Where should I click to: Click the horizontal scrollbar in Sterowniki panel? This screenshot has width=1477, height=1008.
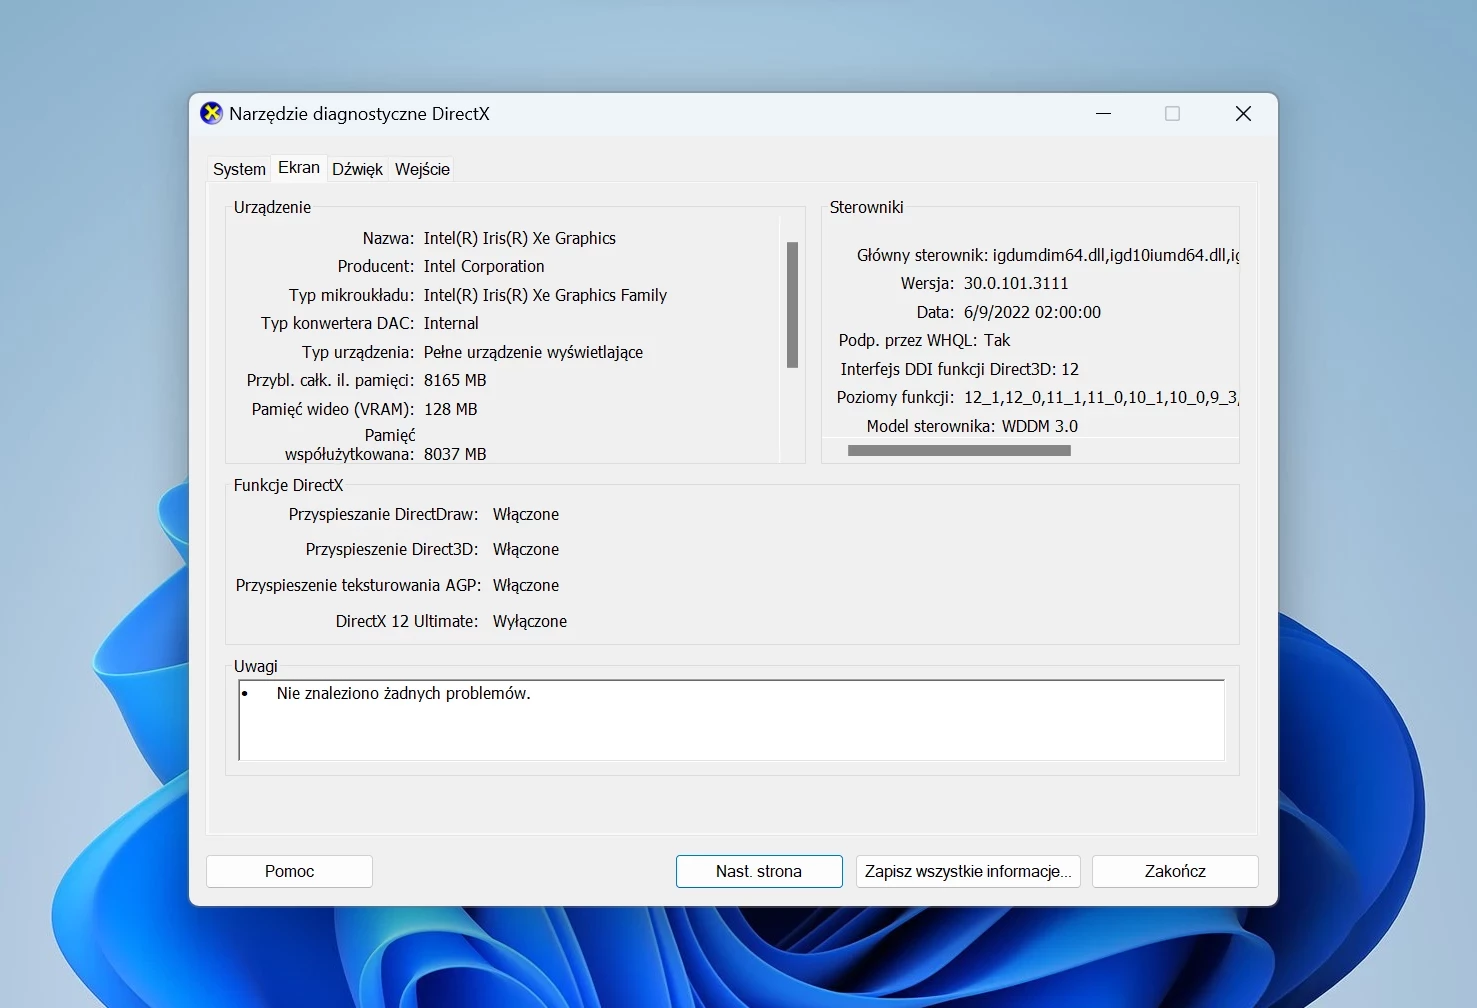click(x=959, y=451)
